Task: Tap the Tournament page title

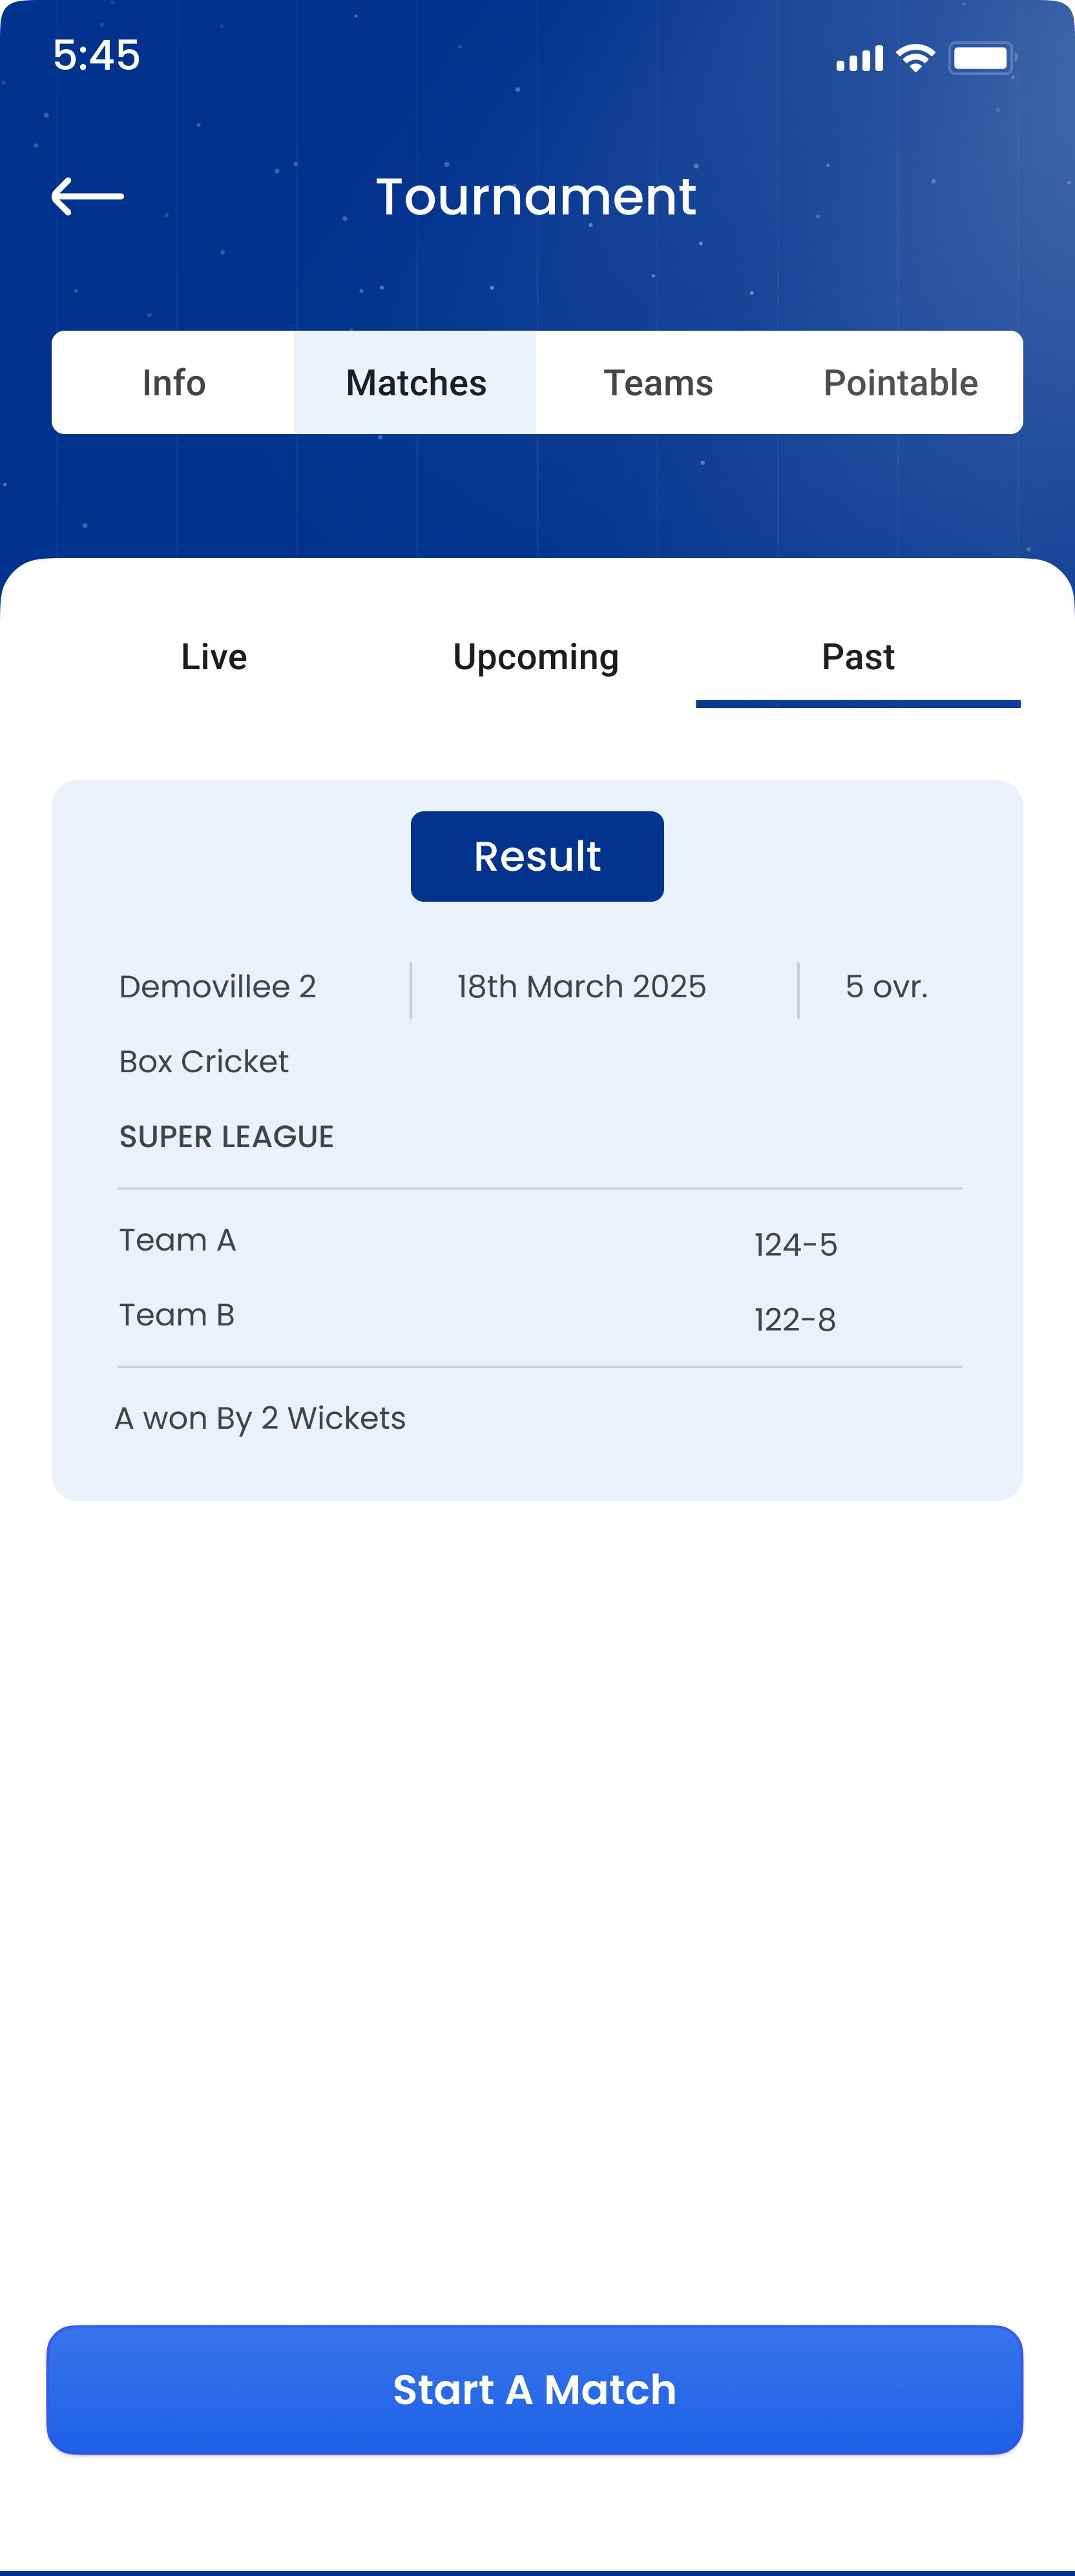Action: coord(536,196)
